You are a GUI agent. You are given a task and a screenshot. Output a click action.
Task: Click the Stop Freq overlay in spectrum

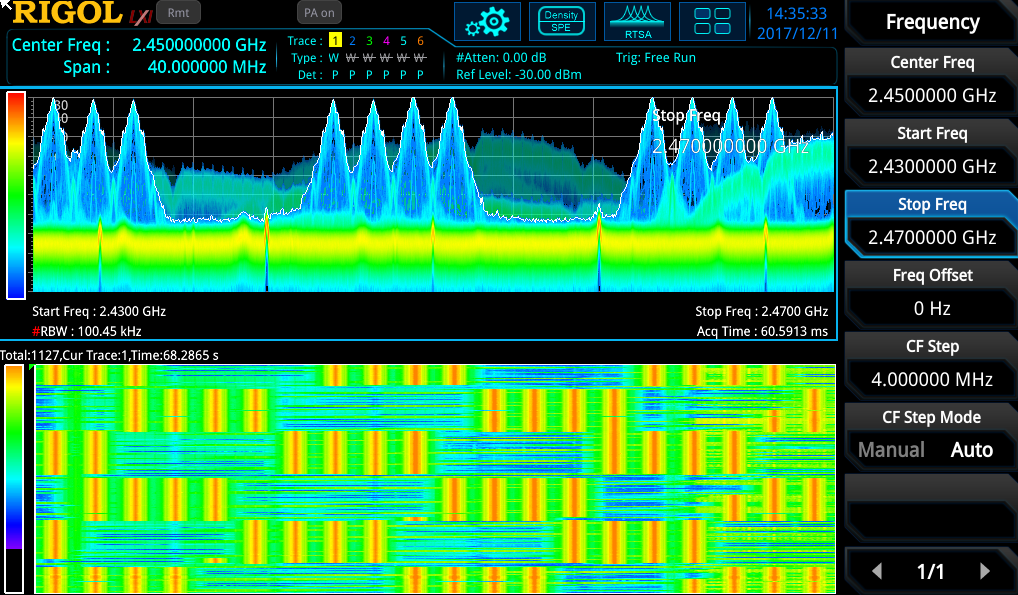pyautogui.click(x=730, y=131)
